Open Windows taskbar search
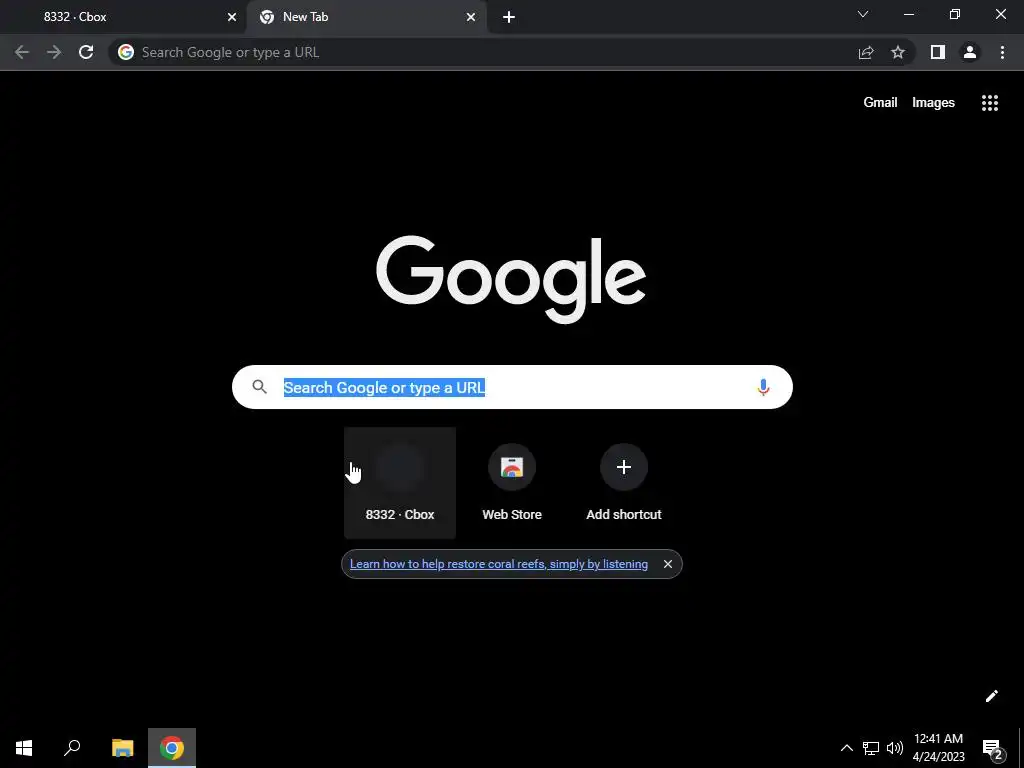 [x=72, y=748]
